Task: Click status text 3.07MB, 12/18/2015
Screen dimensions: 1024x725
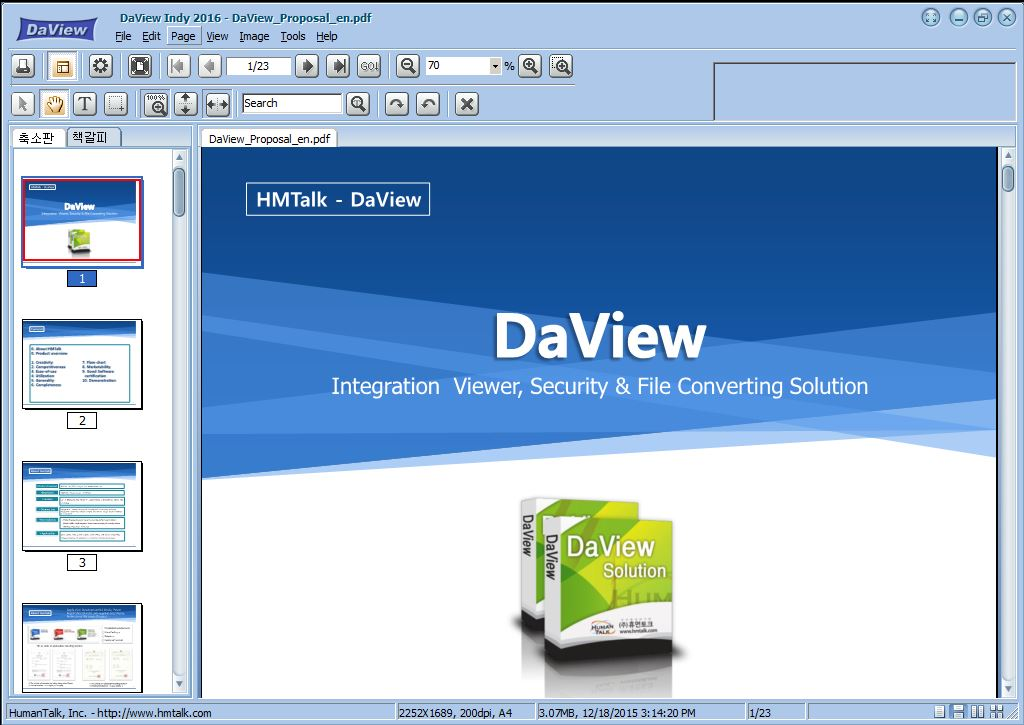Action: coord(616,713)
